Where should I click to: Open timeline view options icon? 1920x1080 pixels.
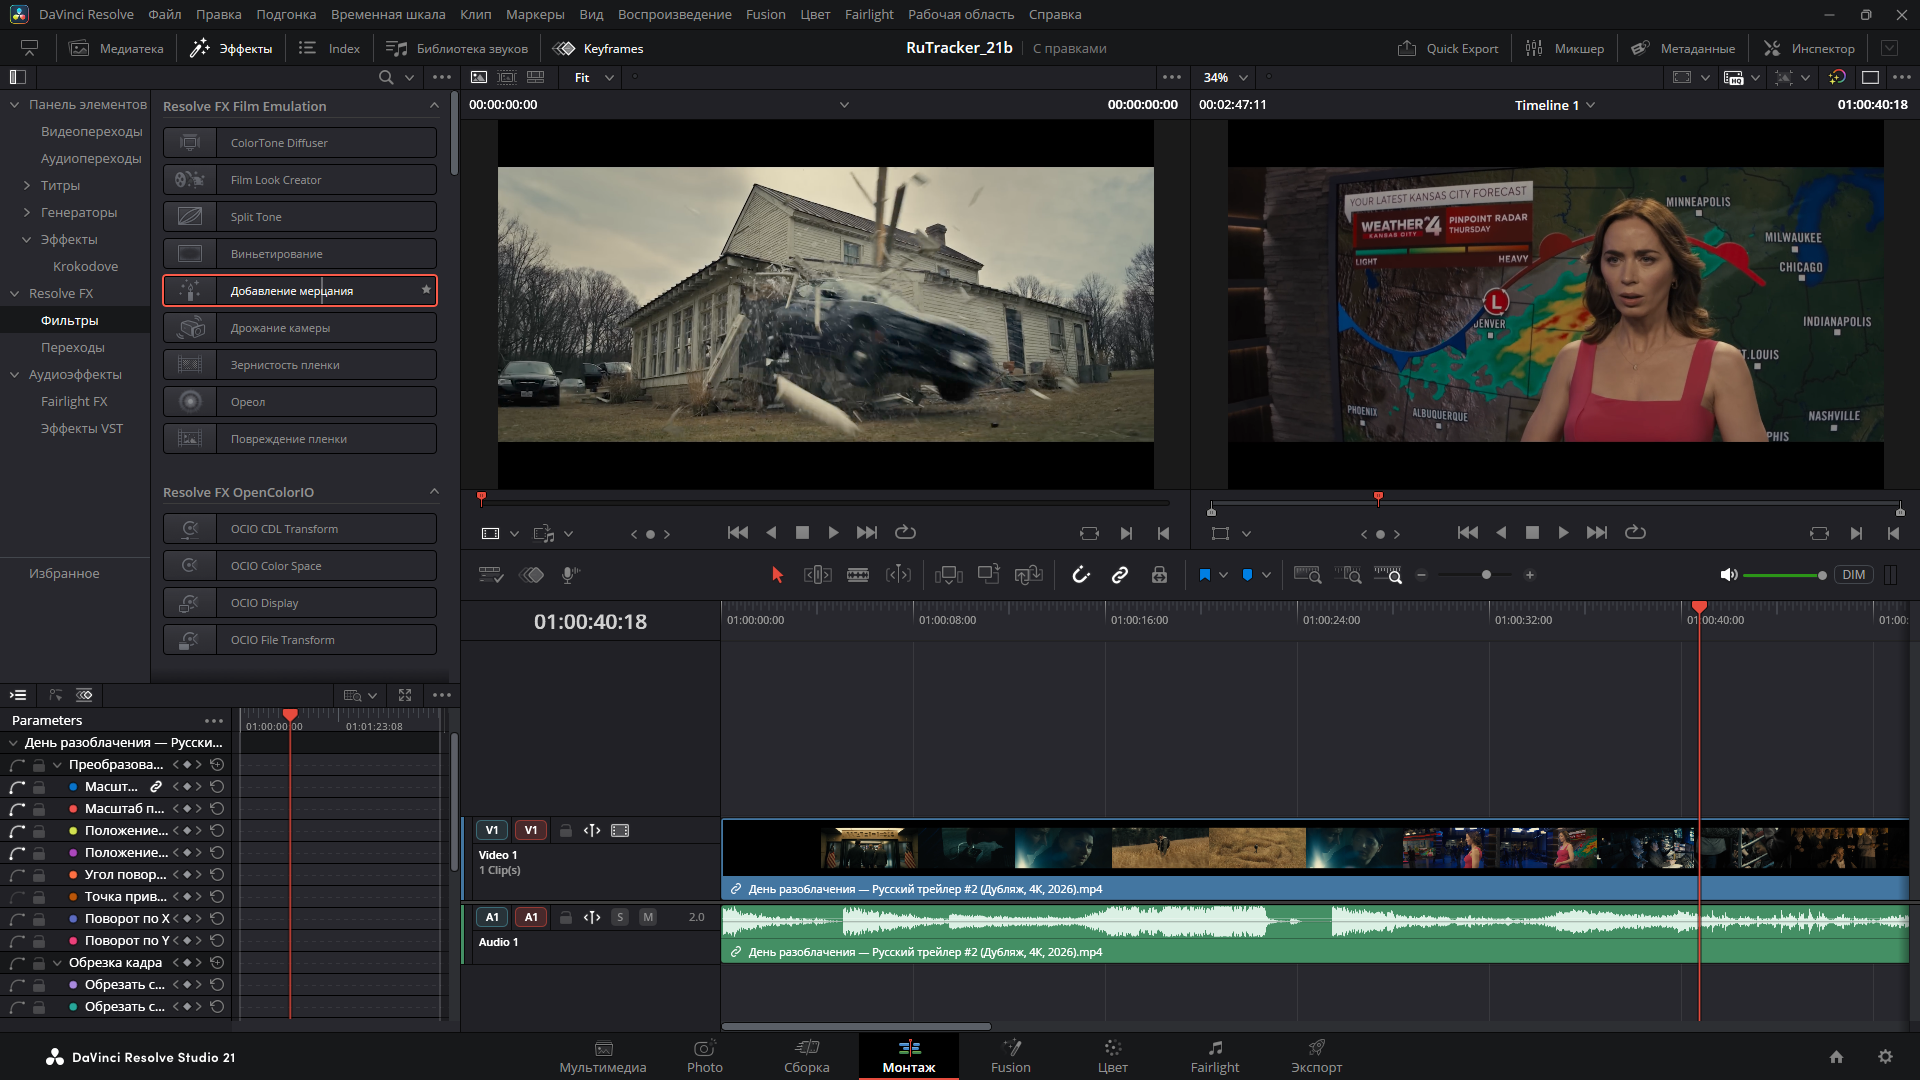(x=490, y=575)
